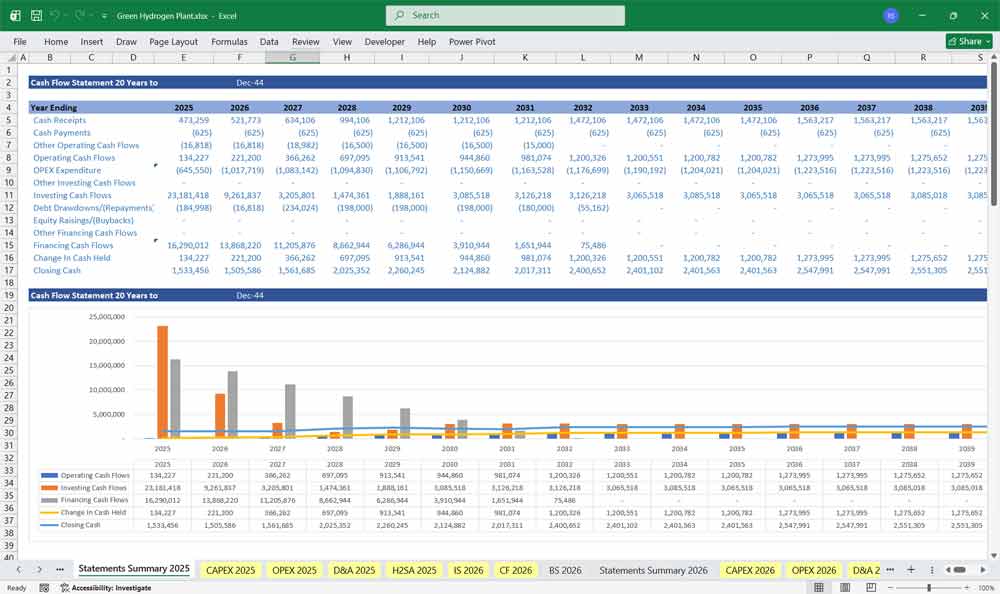Switch to the Power Pivot ribbon tab

(471, 42)
